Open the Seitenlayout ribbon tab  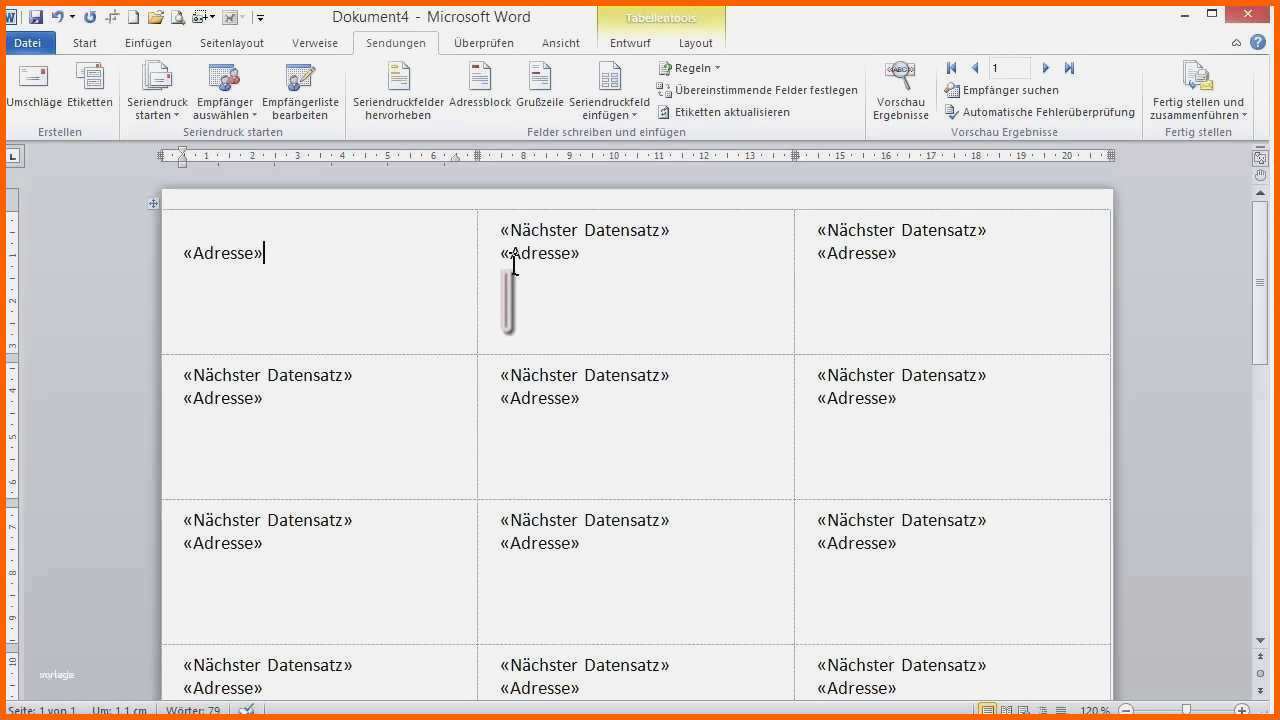coord(232,43)
